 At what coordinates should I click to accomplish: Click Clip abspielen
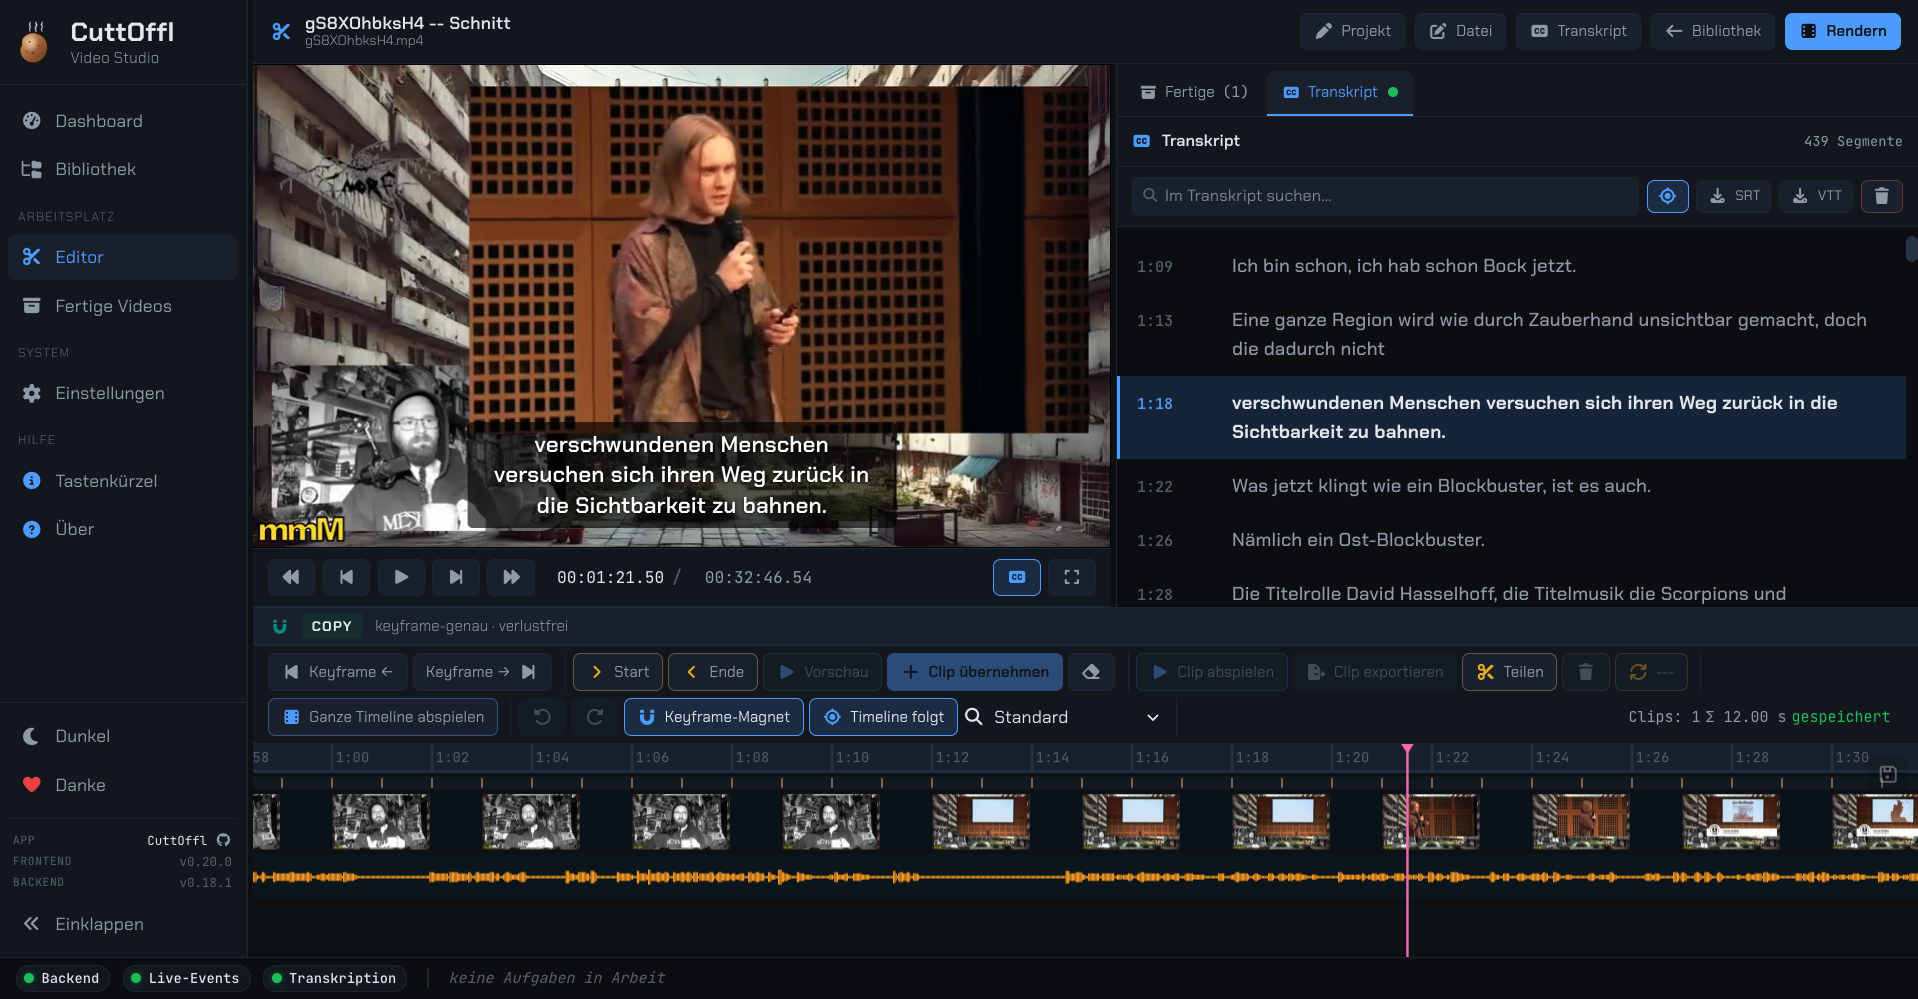coord(1212,672)
